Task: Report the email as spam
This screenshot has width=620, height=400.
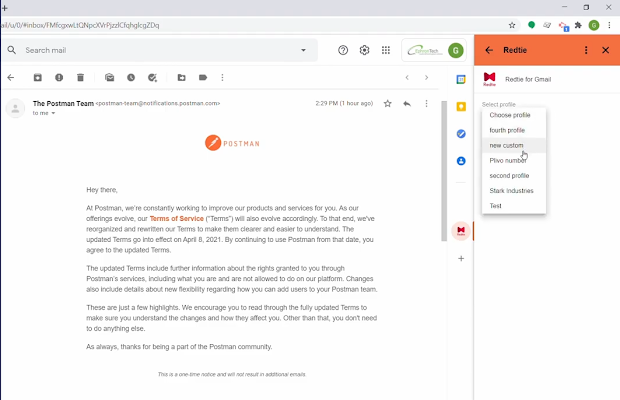Action: (x=59, y=77)
